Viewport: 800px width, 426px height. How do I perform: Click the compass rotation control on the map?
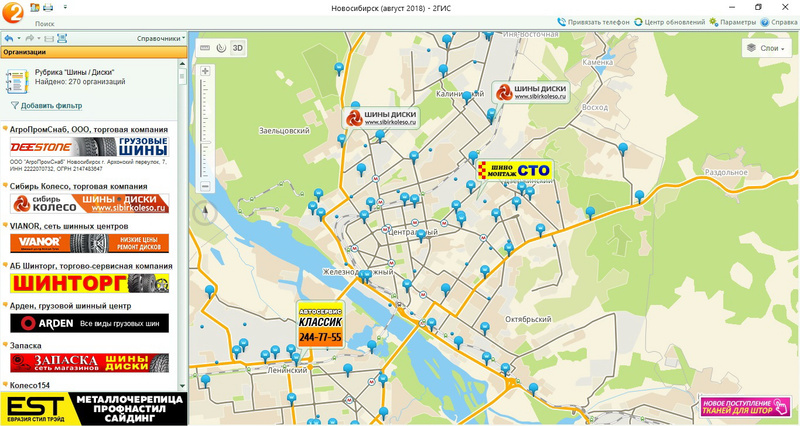(x=205, y=213)
